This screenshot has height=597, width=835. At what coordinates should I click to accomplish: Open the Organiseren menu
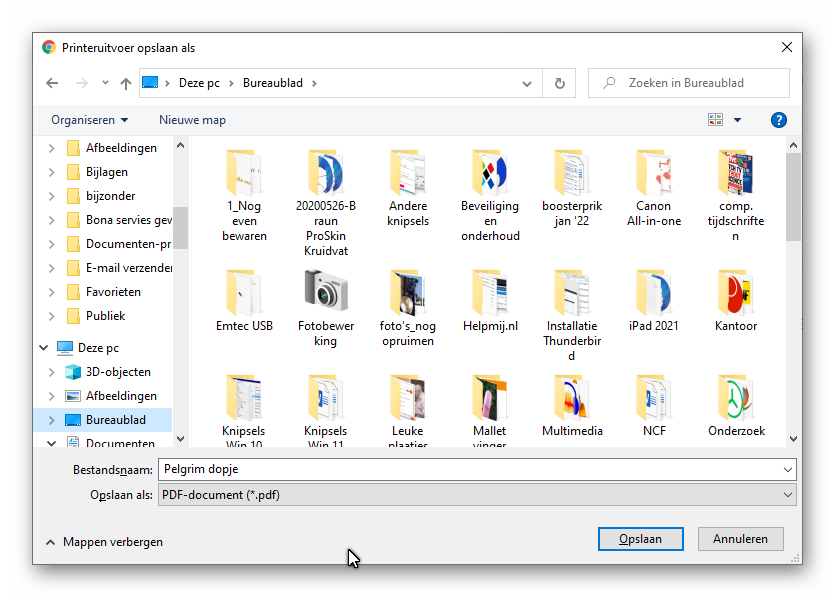point(90,120)
